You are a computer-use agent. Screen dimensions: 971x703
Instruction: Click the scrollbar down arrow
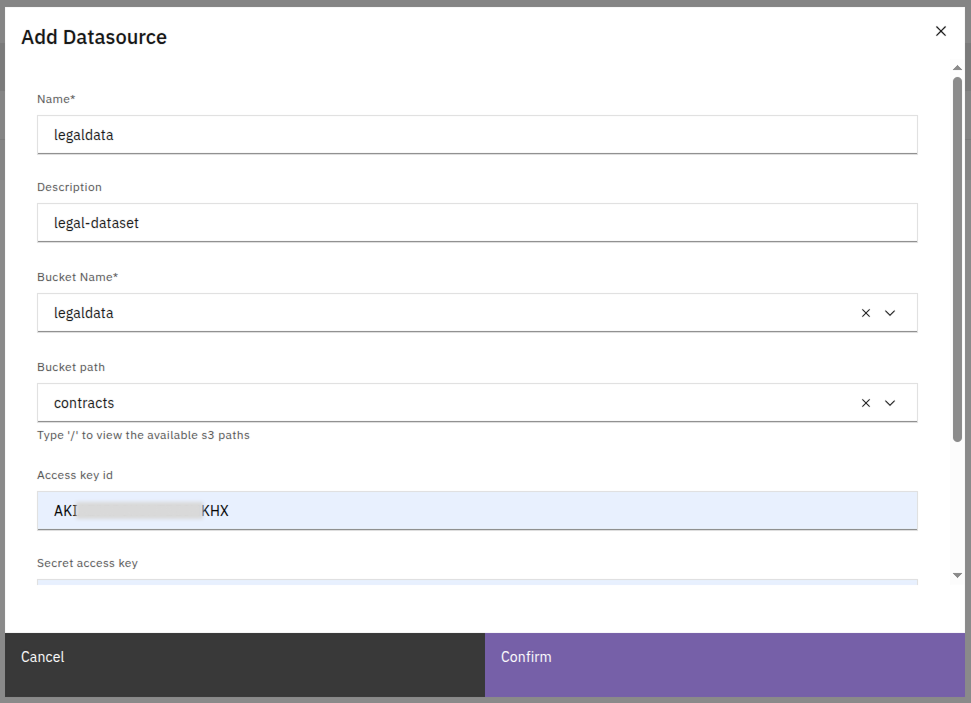tap(957, 575)
